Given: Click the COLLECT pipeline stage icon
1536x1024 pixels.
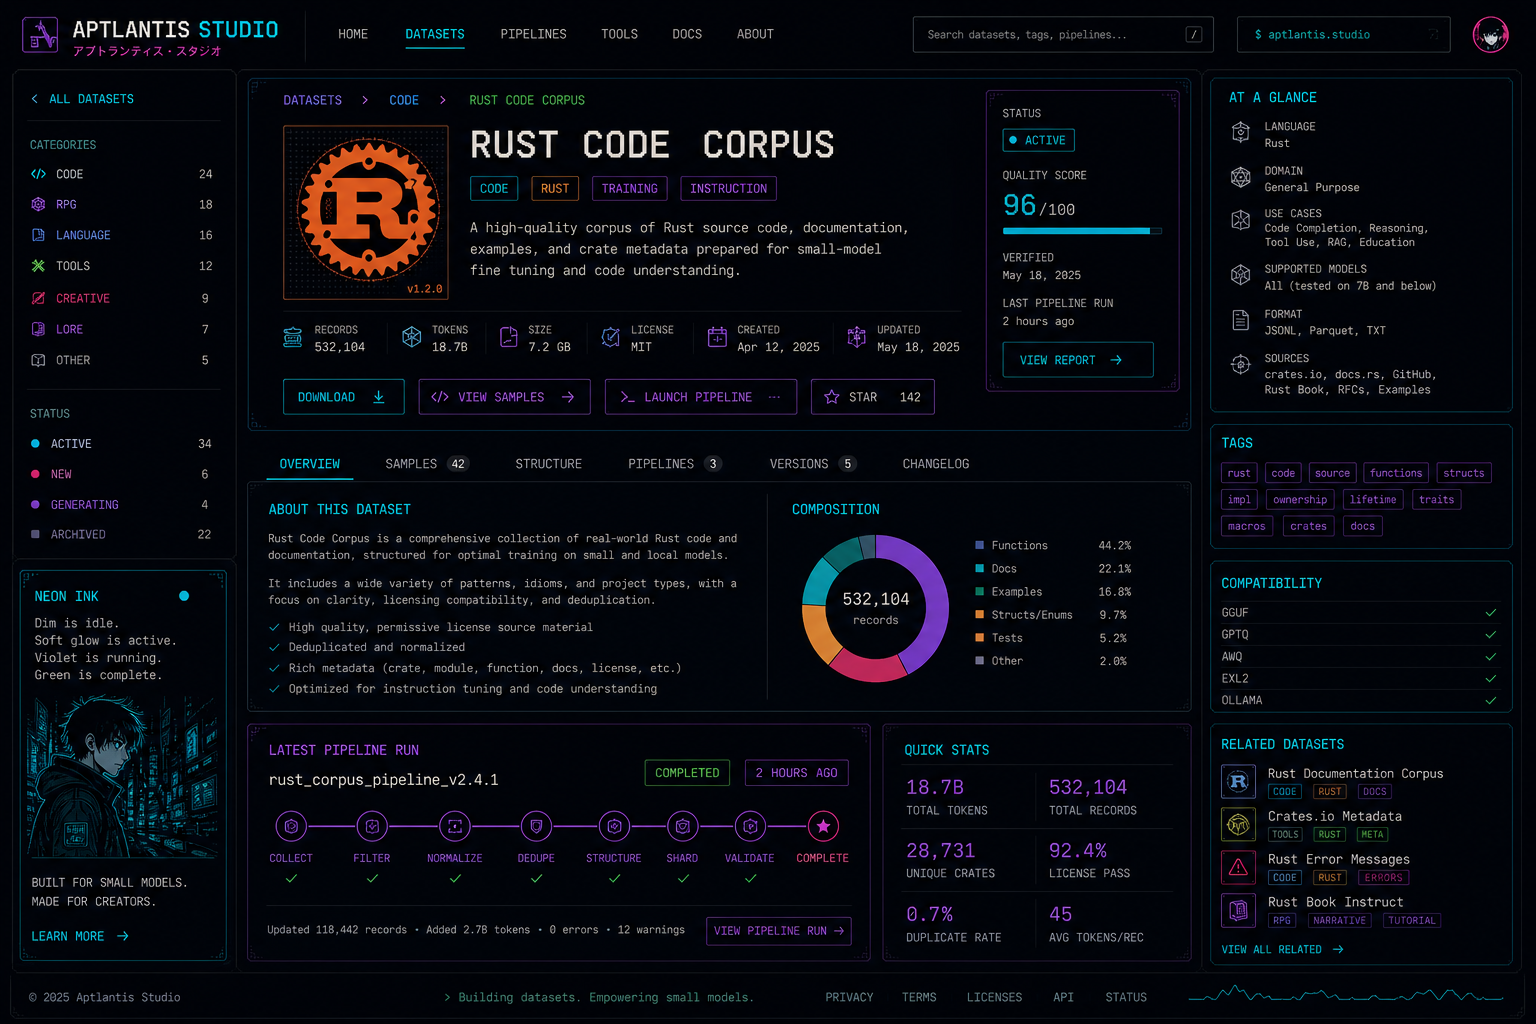Looking at the screenshot, I should [291, 826].
